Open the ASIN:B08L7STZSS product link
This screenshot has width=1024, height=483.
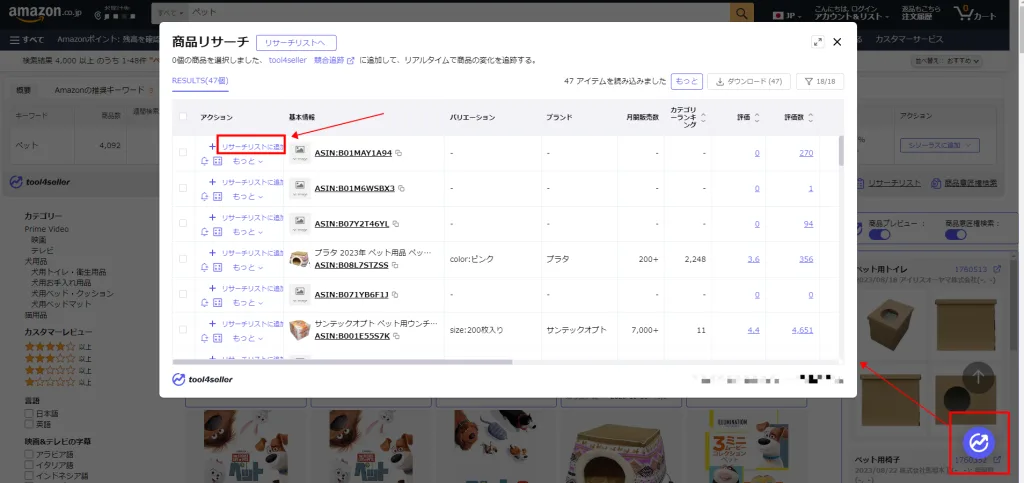coord(351,265)
